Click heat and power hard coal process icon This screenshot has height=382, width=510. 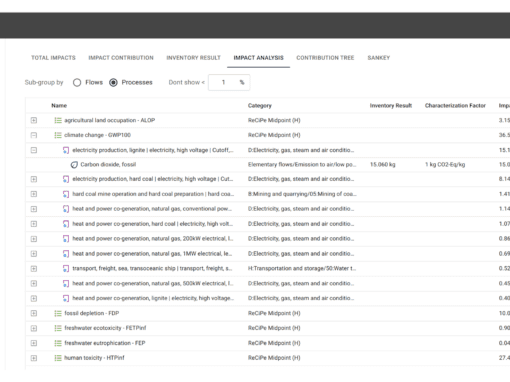coord(66,224)
